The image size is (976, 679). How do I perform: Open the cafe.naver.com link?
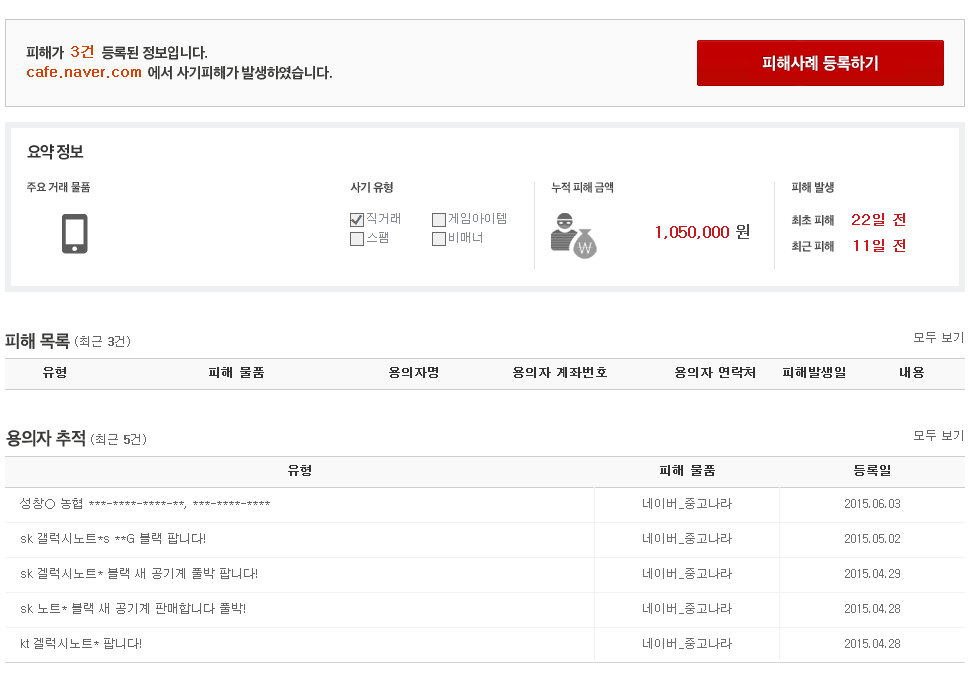pos(84,72)
